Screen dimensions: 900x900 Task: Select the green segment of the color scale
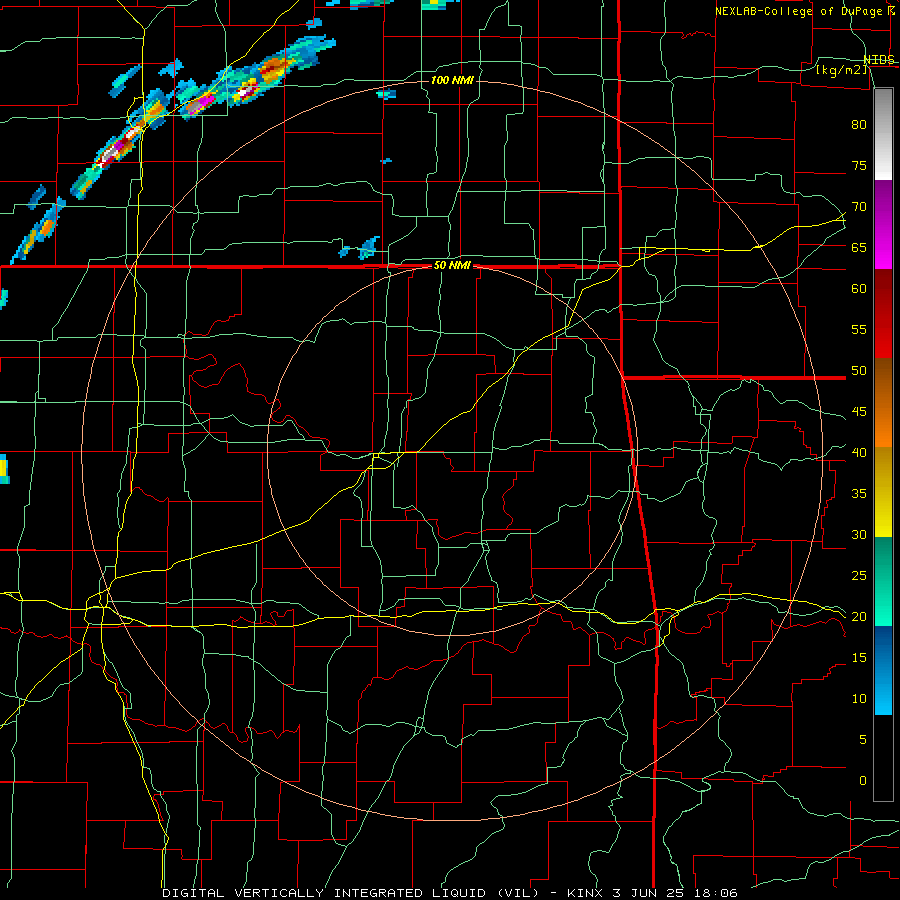[883, 581]
